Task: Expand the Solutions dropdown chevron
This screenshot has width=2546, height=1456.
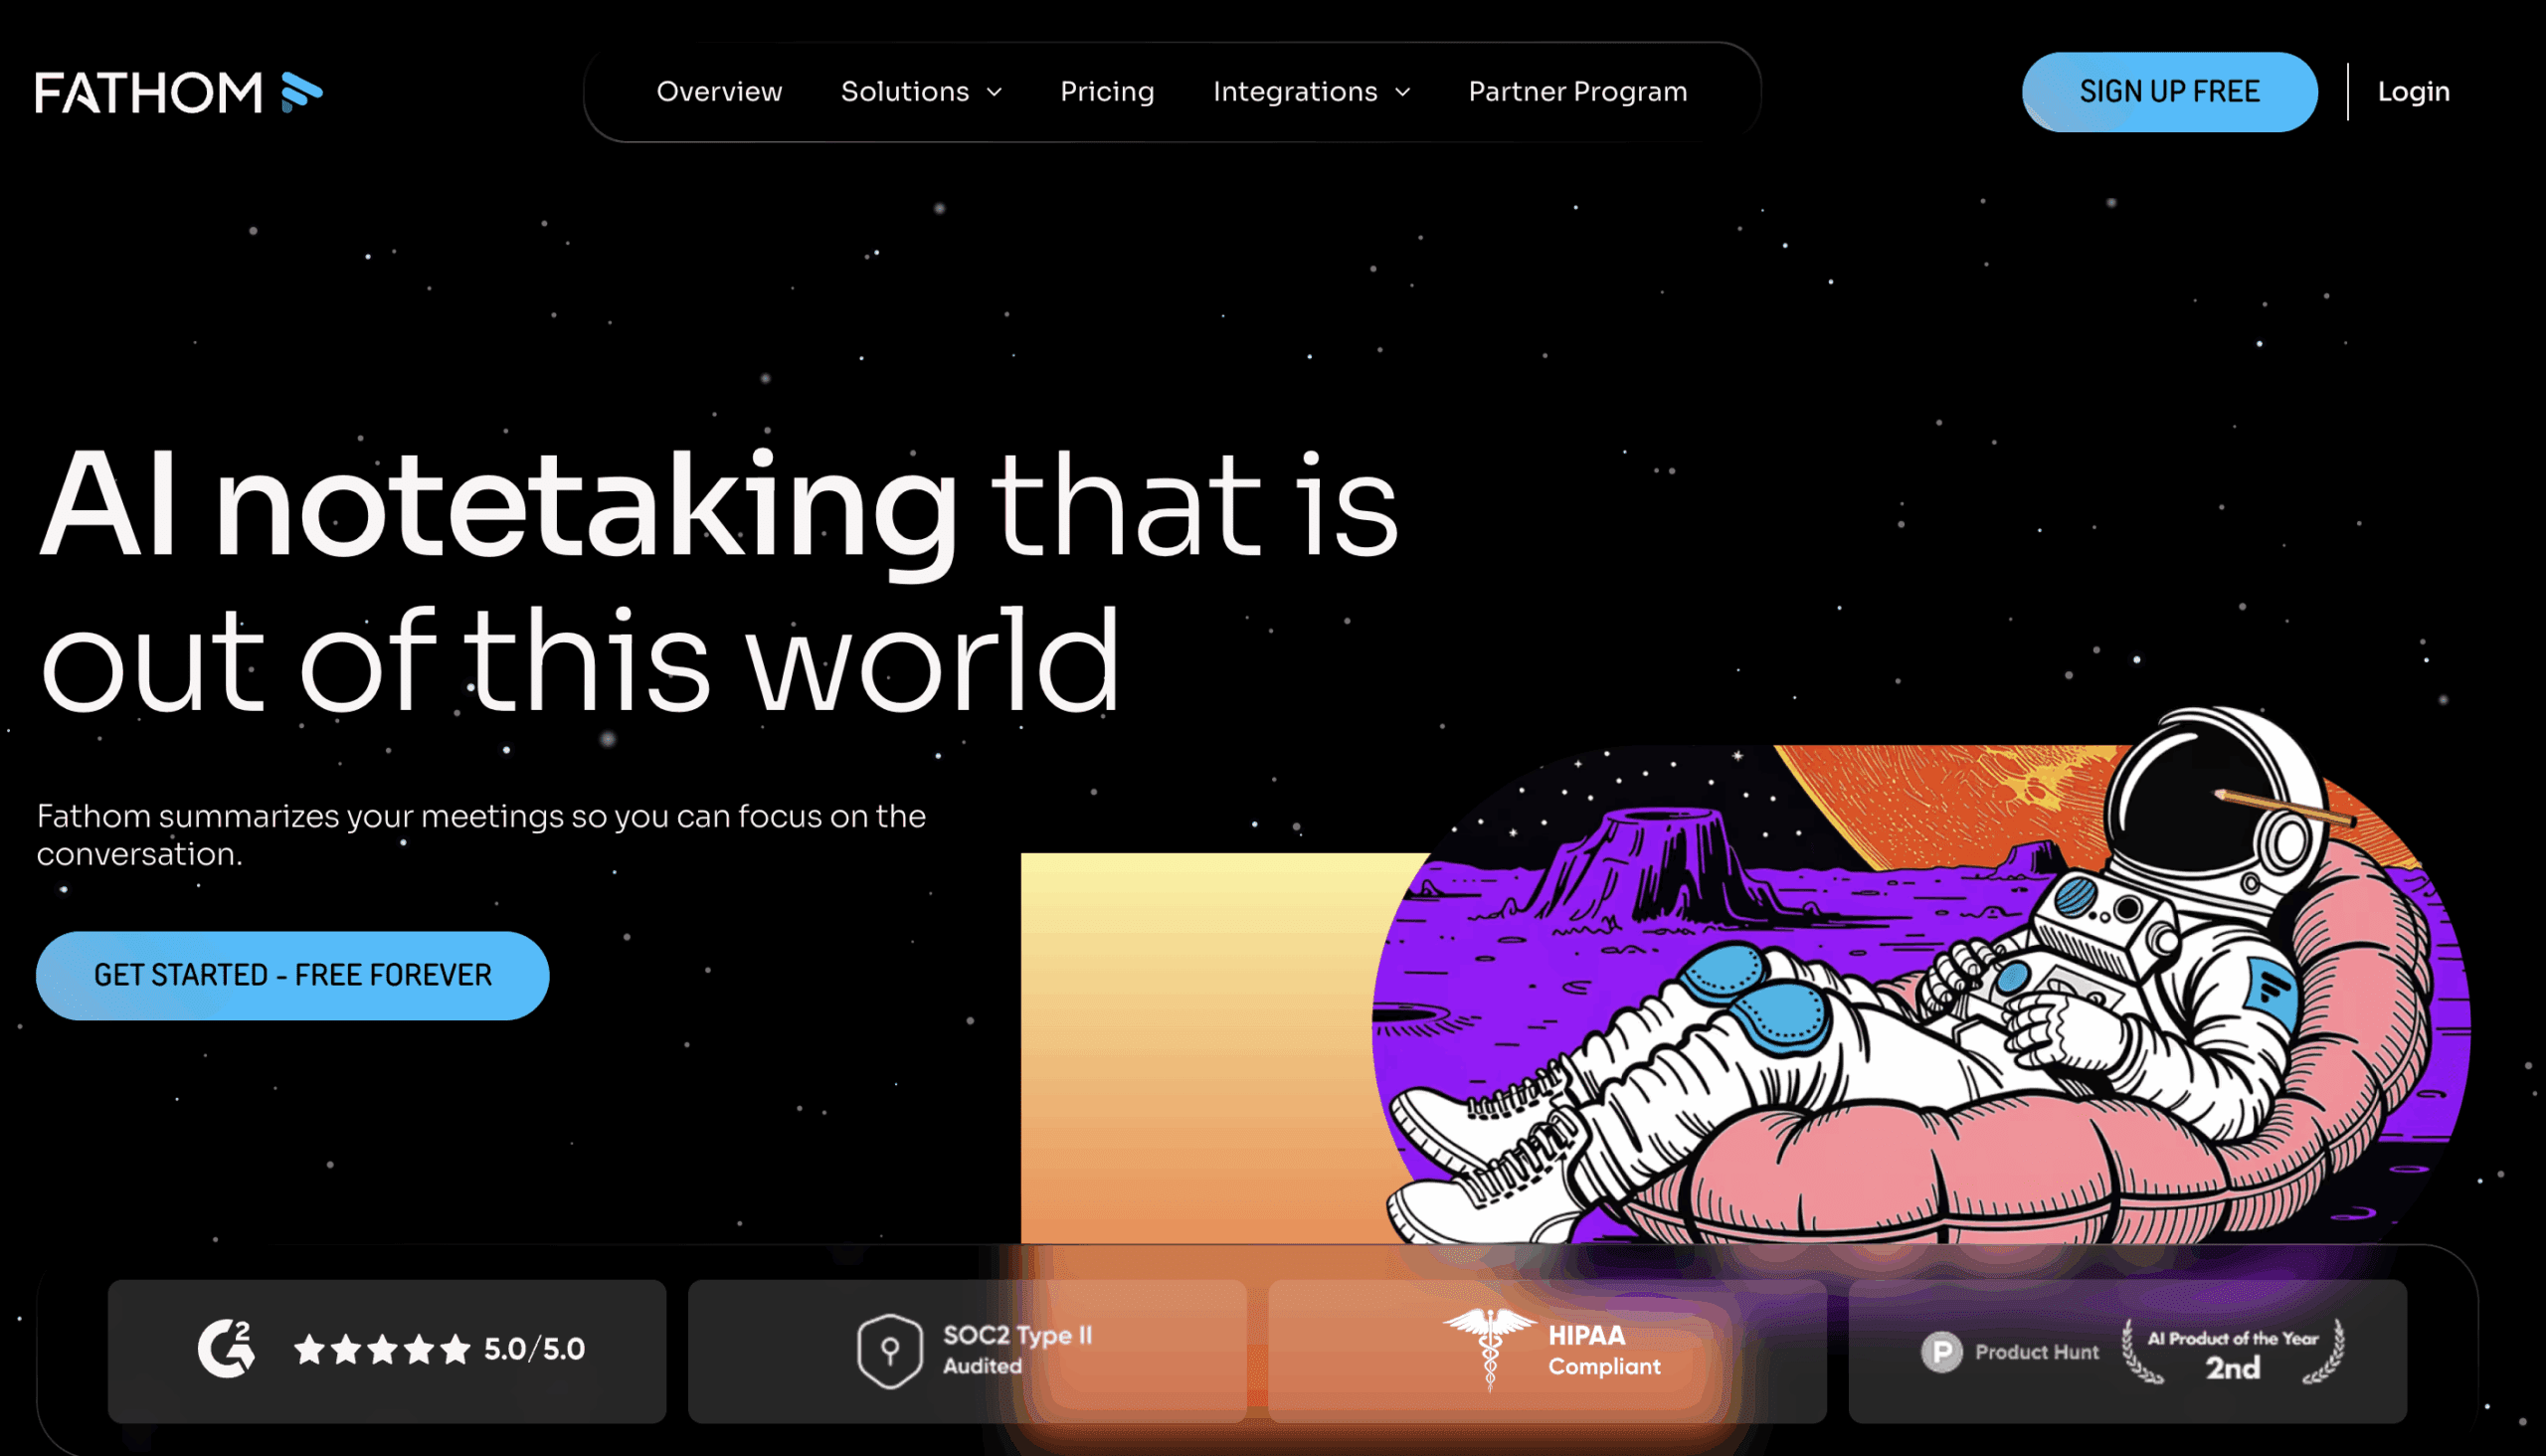Action: (x=994, y=92)
